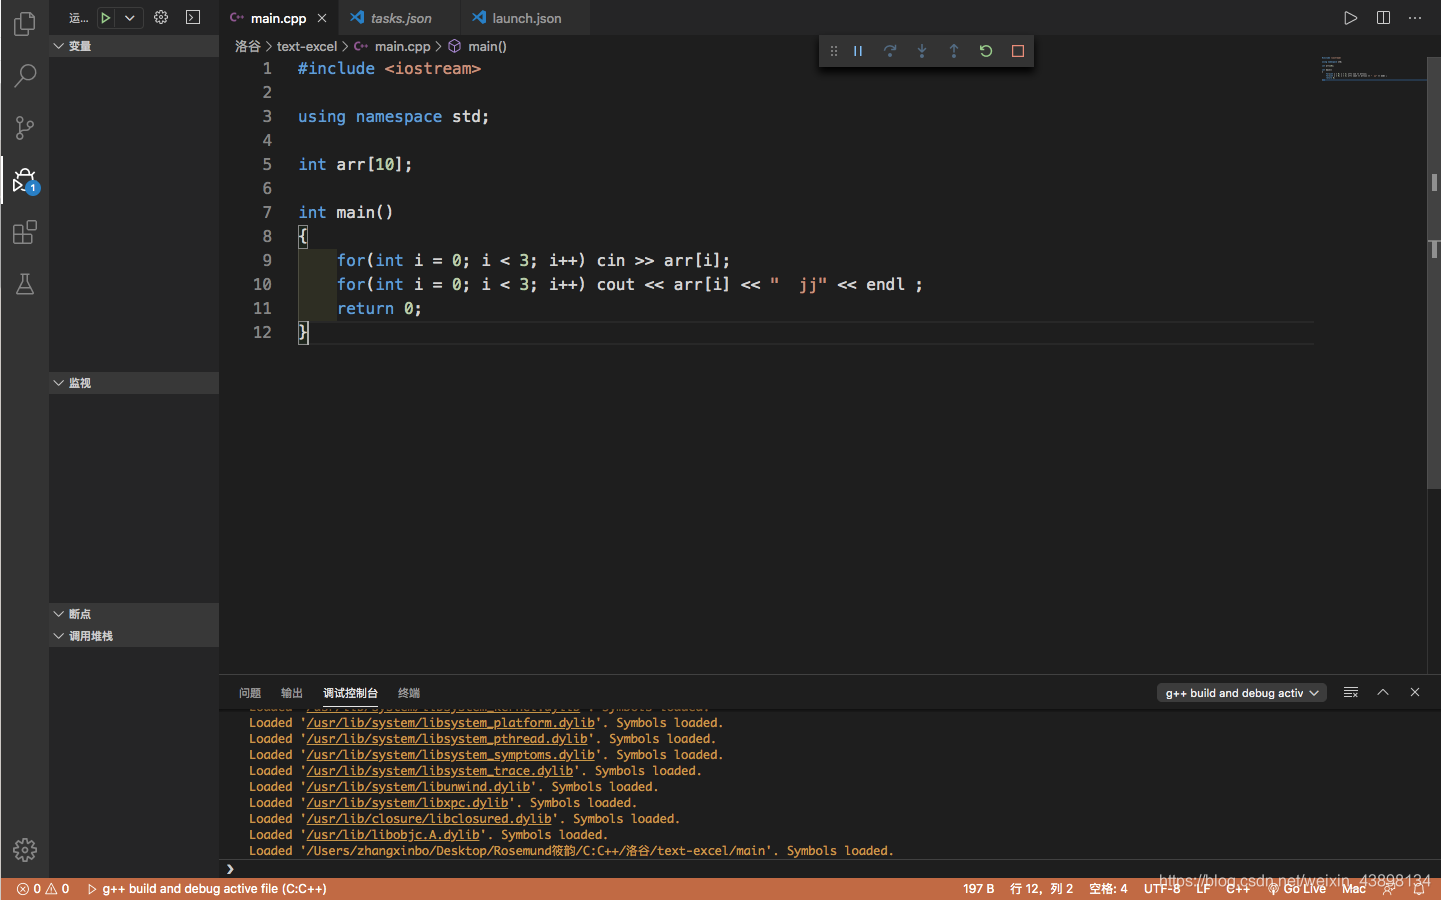The height and width of the screenshot is (900, 1441).
Task: Split the editor to the right
Action: pos(1383,18)
